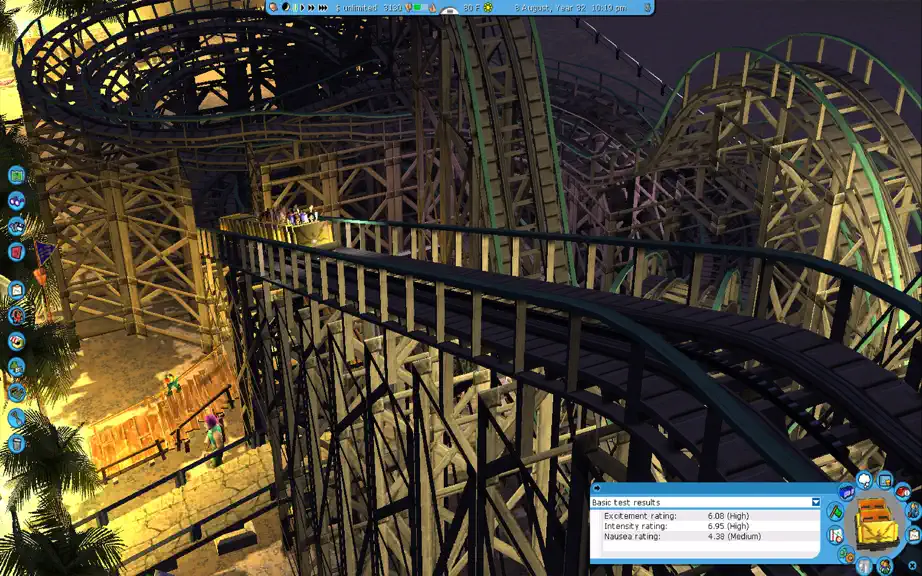This screenshot has width=922, height=576.
Task: Open the 'Basic test results' dropdown arrow
Action: pyautogui.click(x=816, y=502)
